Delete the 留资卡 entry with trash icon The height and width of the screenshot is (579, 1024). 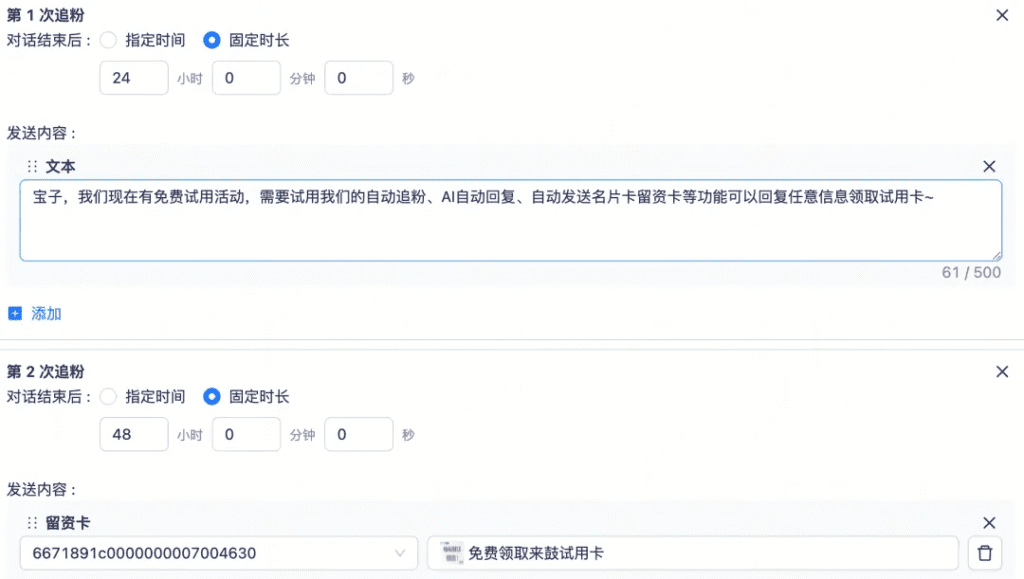click(x=985, y=553)
